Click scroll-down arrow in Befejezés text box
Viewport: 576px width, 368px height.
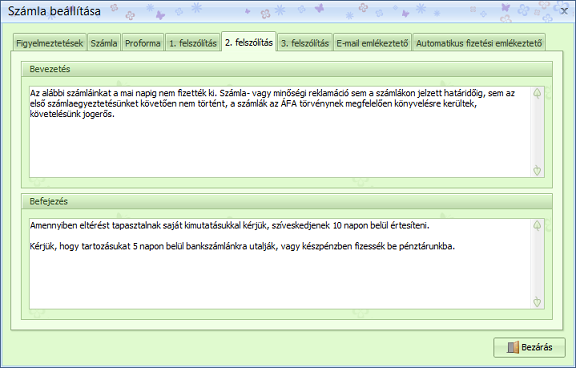[537, 302]
